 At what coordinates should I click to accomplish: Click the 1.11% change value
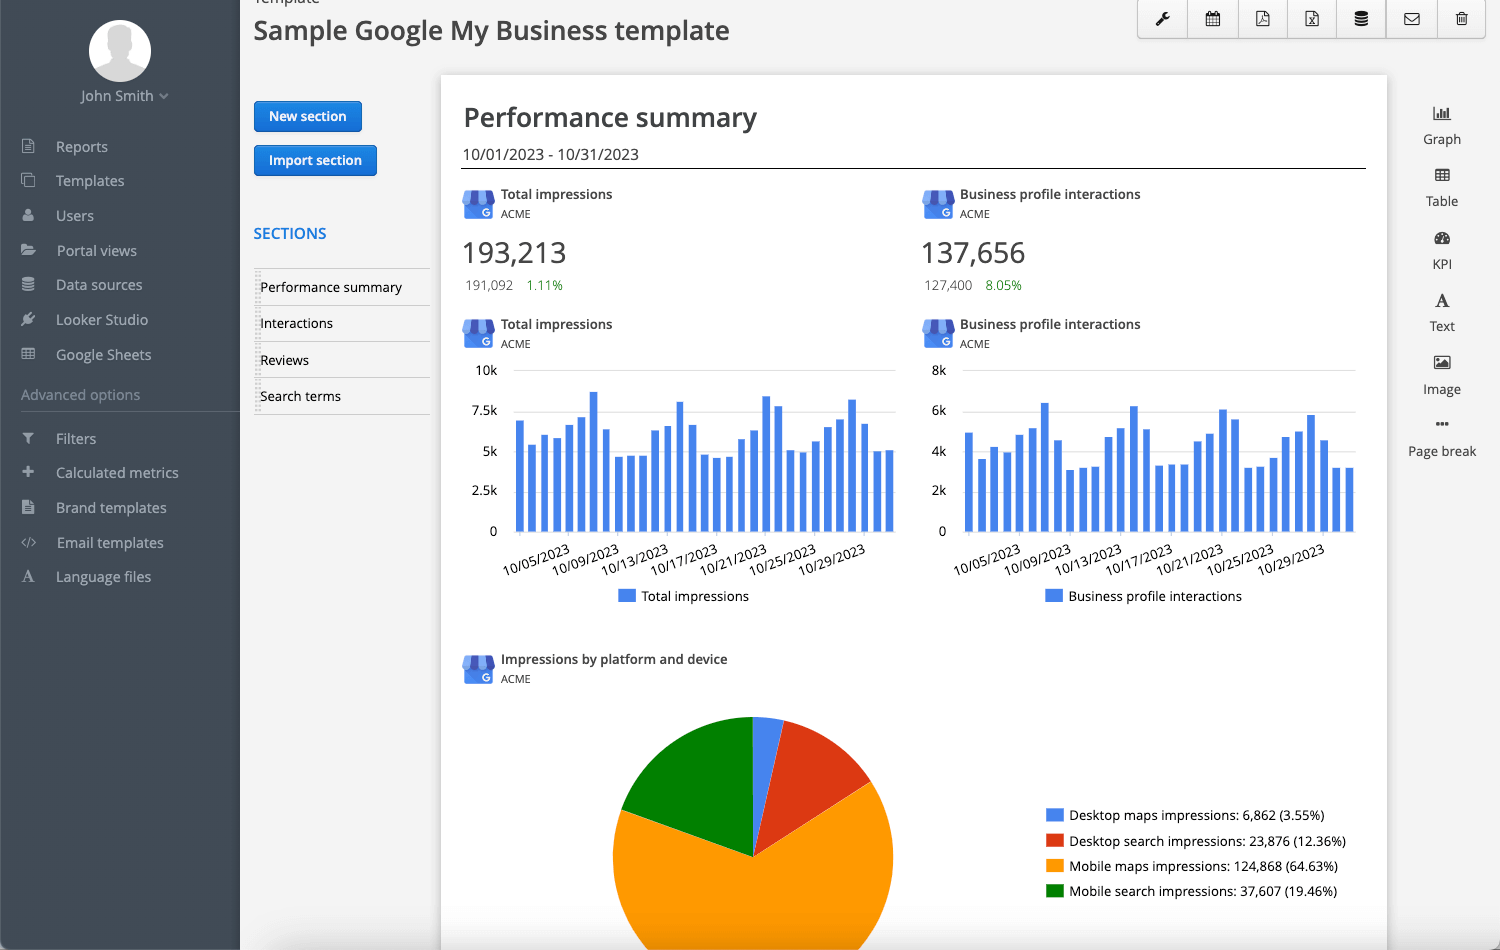tap(545, 286)
